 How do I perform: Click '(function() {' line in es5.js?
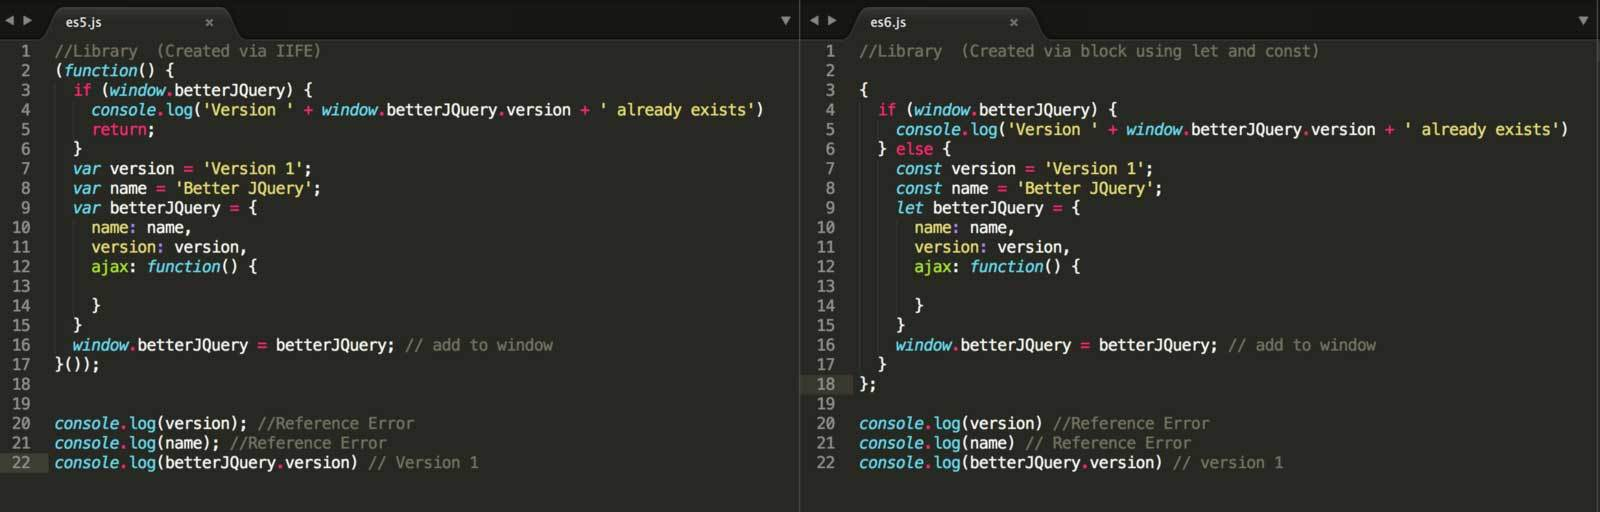click(114, 71)
